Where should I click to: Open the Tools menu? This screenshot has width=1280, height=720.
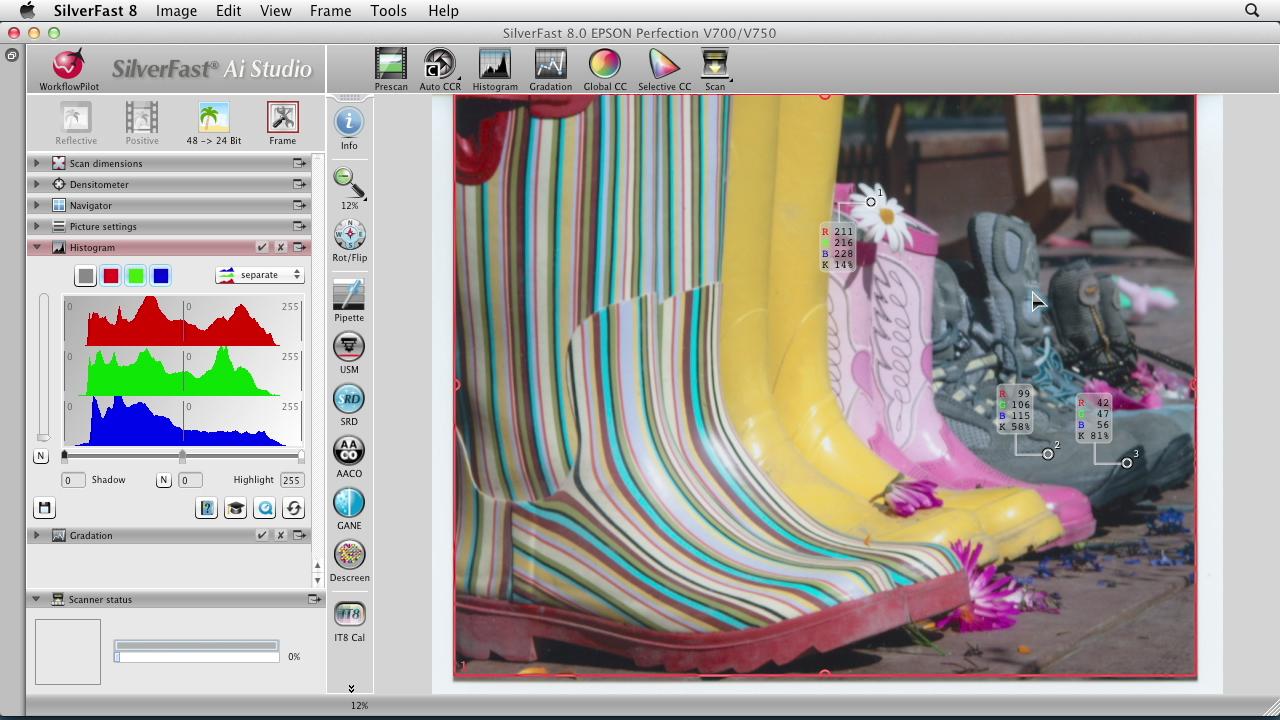[x=388, y=11]
